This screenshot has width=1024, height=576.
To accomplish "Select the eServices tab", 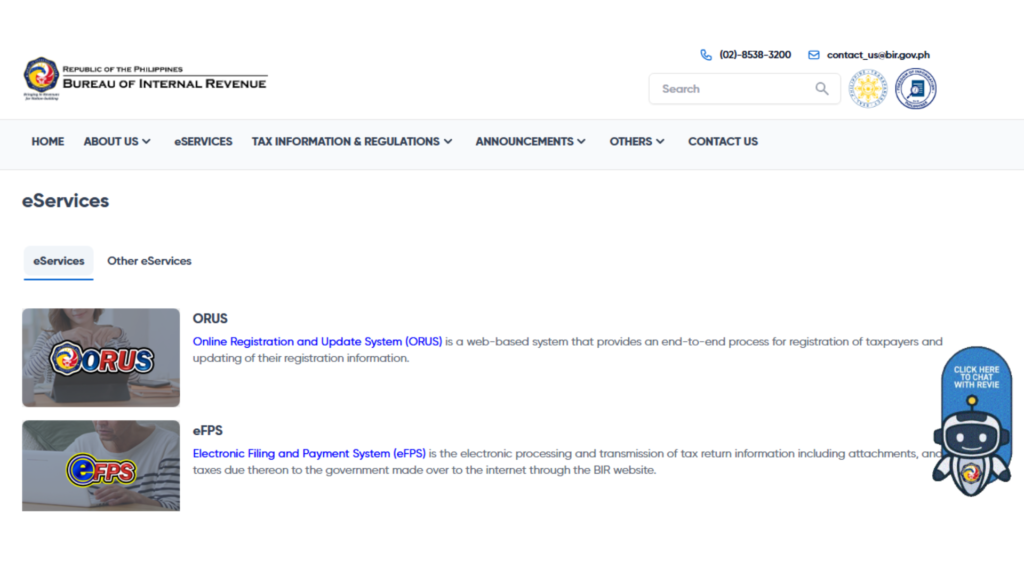I will pyautogui.click(x=59, y=261).
